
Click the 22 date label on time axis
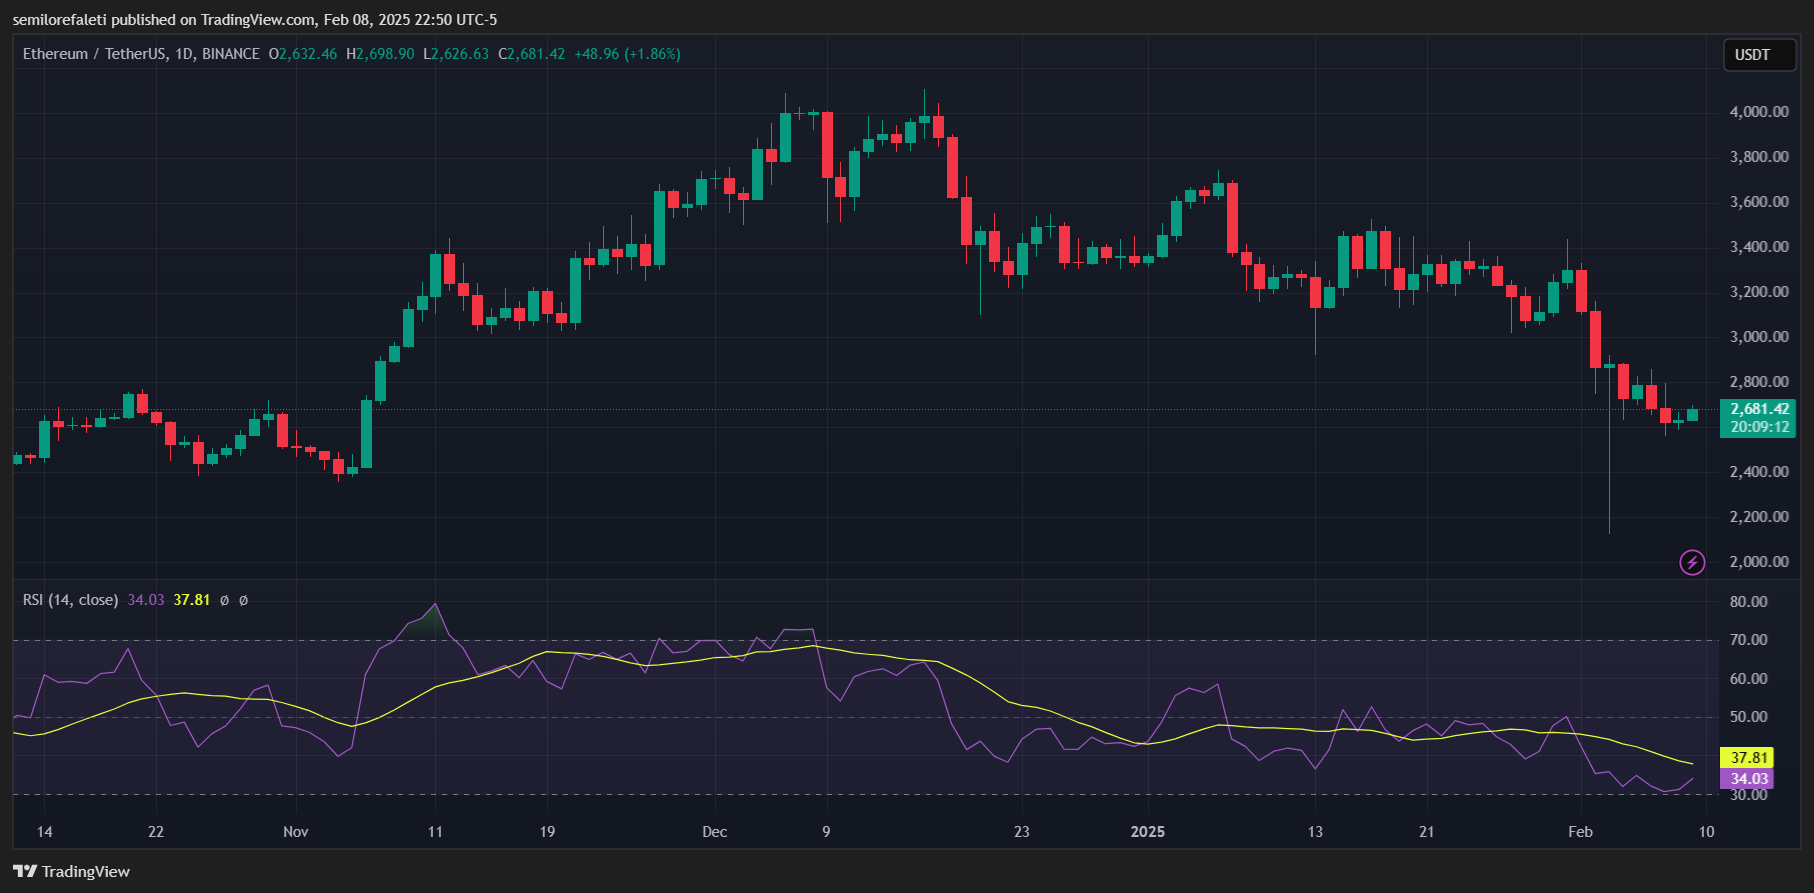(x=156, y=832)
